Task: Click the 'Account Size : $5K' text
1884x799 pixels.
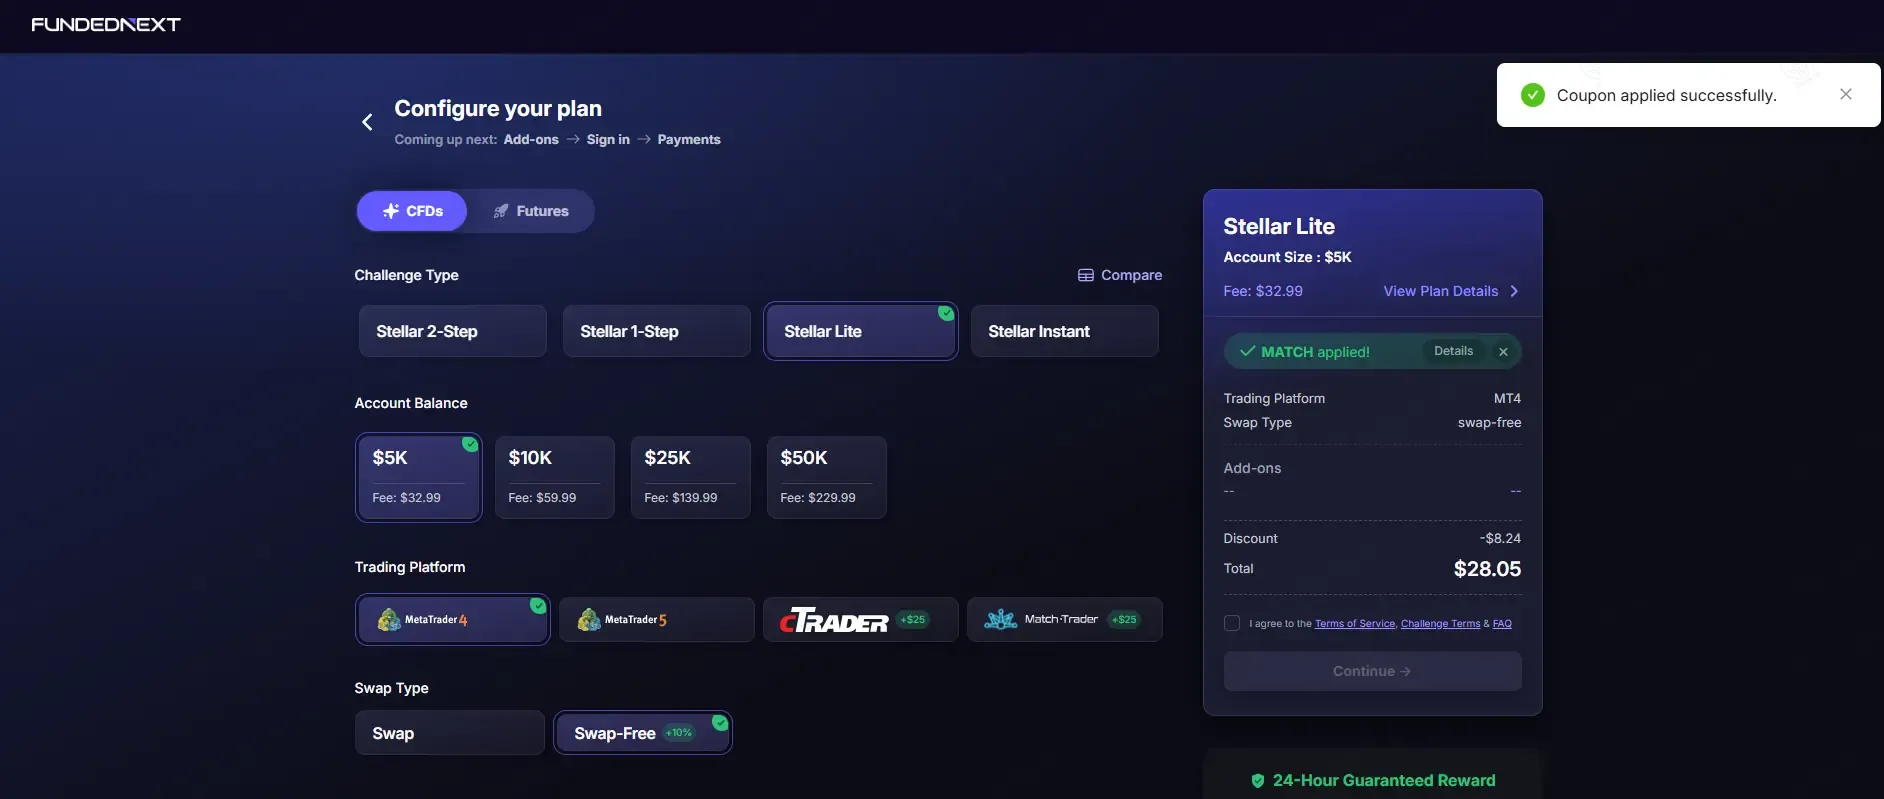Action: tap(1287, 257)
